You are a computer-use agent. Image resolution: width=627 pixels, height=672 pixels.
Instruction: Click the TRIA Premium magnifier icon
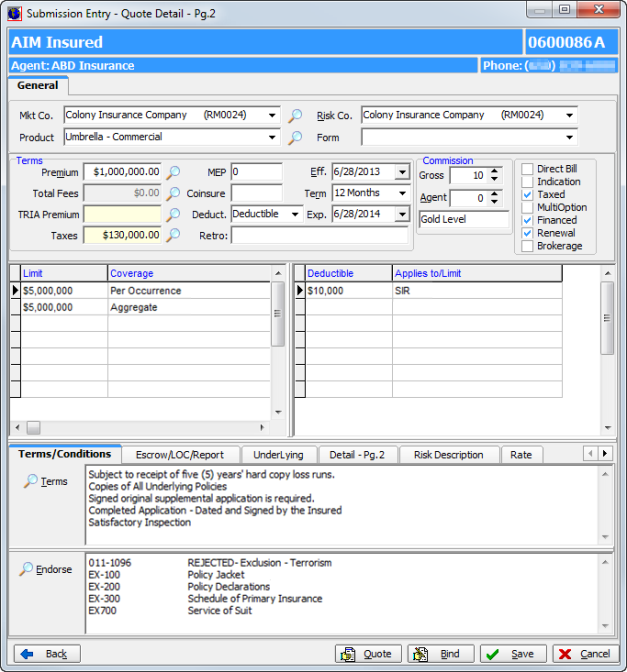tap(173, 215)
